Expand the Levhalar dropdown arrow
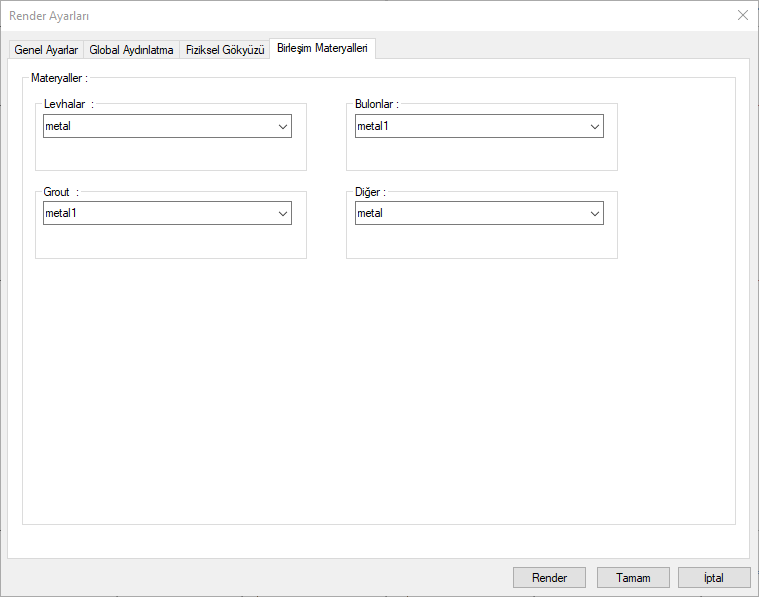The width and height of the screenshot is (759, 597). 283,126
